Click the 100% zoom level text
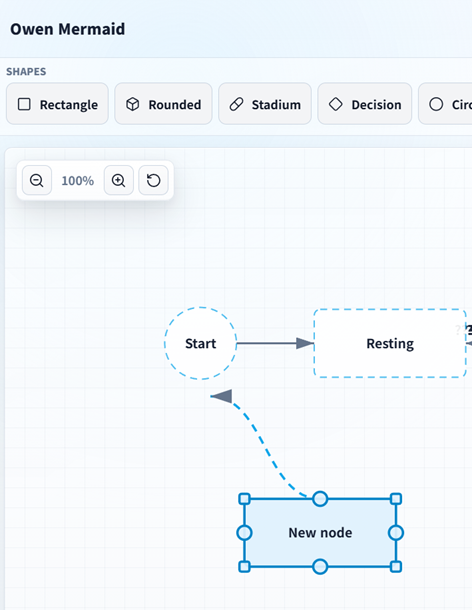Viewport: 474px width, 610px height. coord(78,181)
